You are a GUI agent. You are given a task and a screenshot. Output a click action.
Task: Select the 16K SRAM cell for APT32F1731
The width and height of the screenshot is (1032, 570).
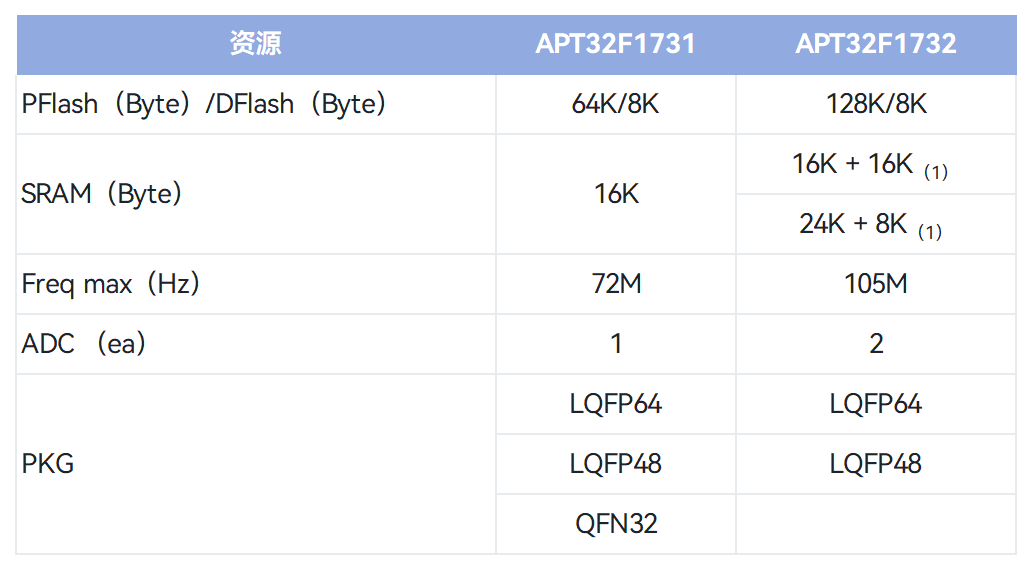pyautogui.click(x=615, y=194)
